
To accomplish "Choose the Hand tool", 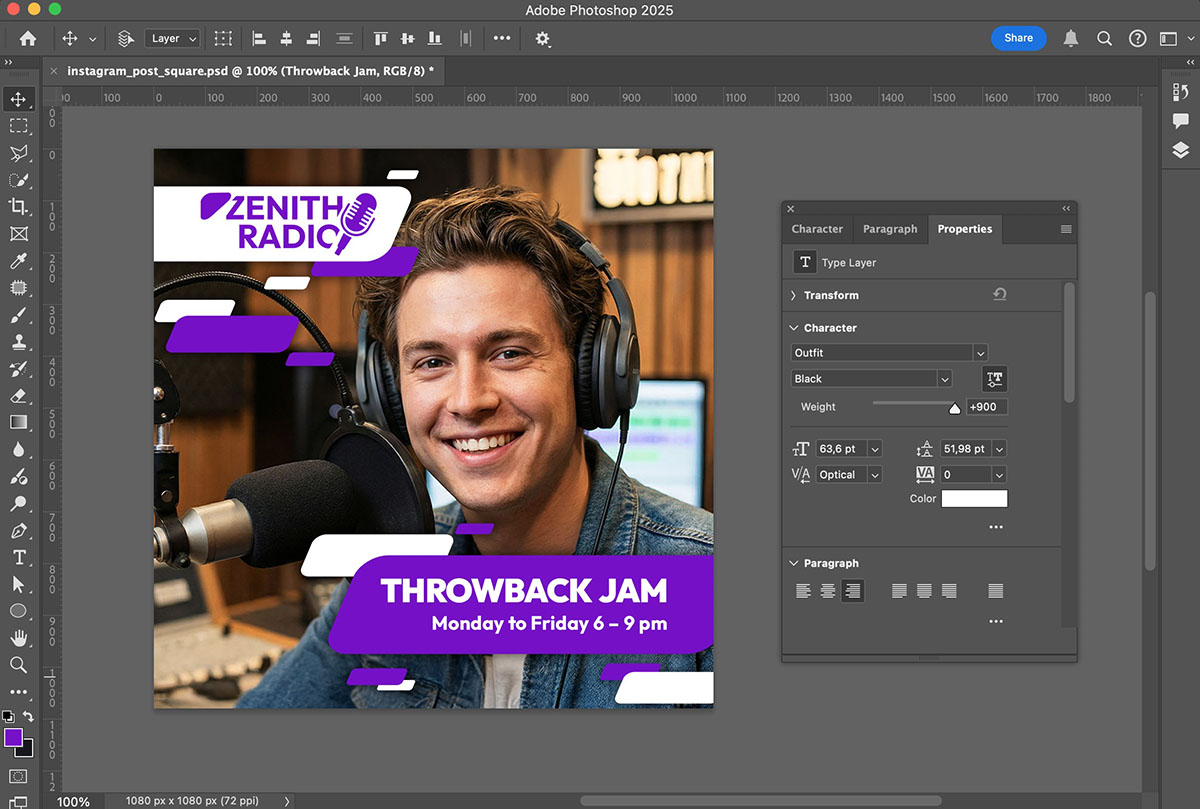I will click(x=18, y=638).
